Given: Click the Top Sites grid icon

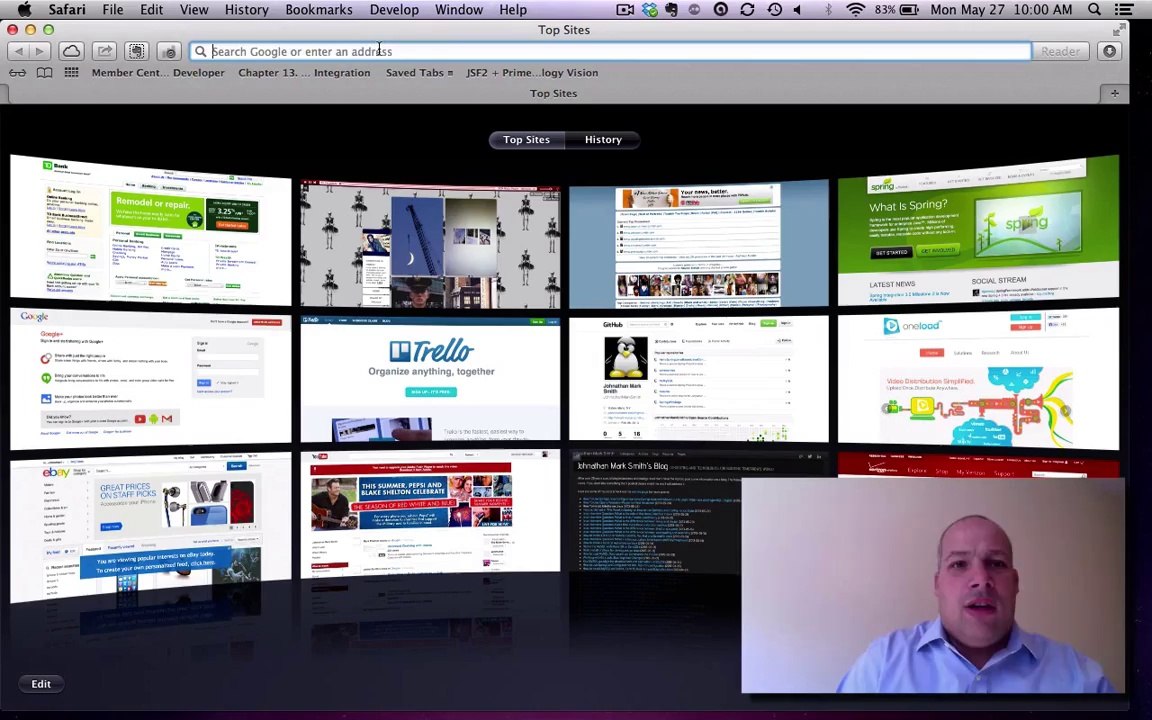Looking at the screenshot, I should (71, 73).
